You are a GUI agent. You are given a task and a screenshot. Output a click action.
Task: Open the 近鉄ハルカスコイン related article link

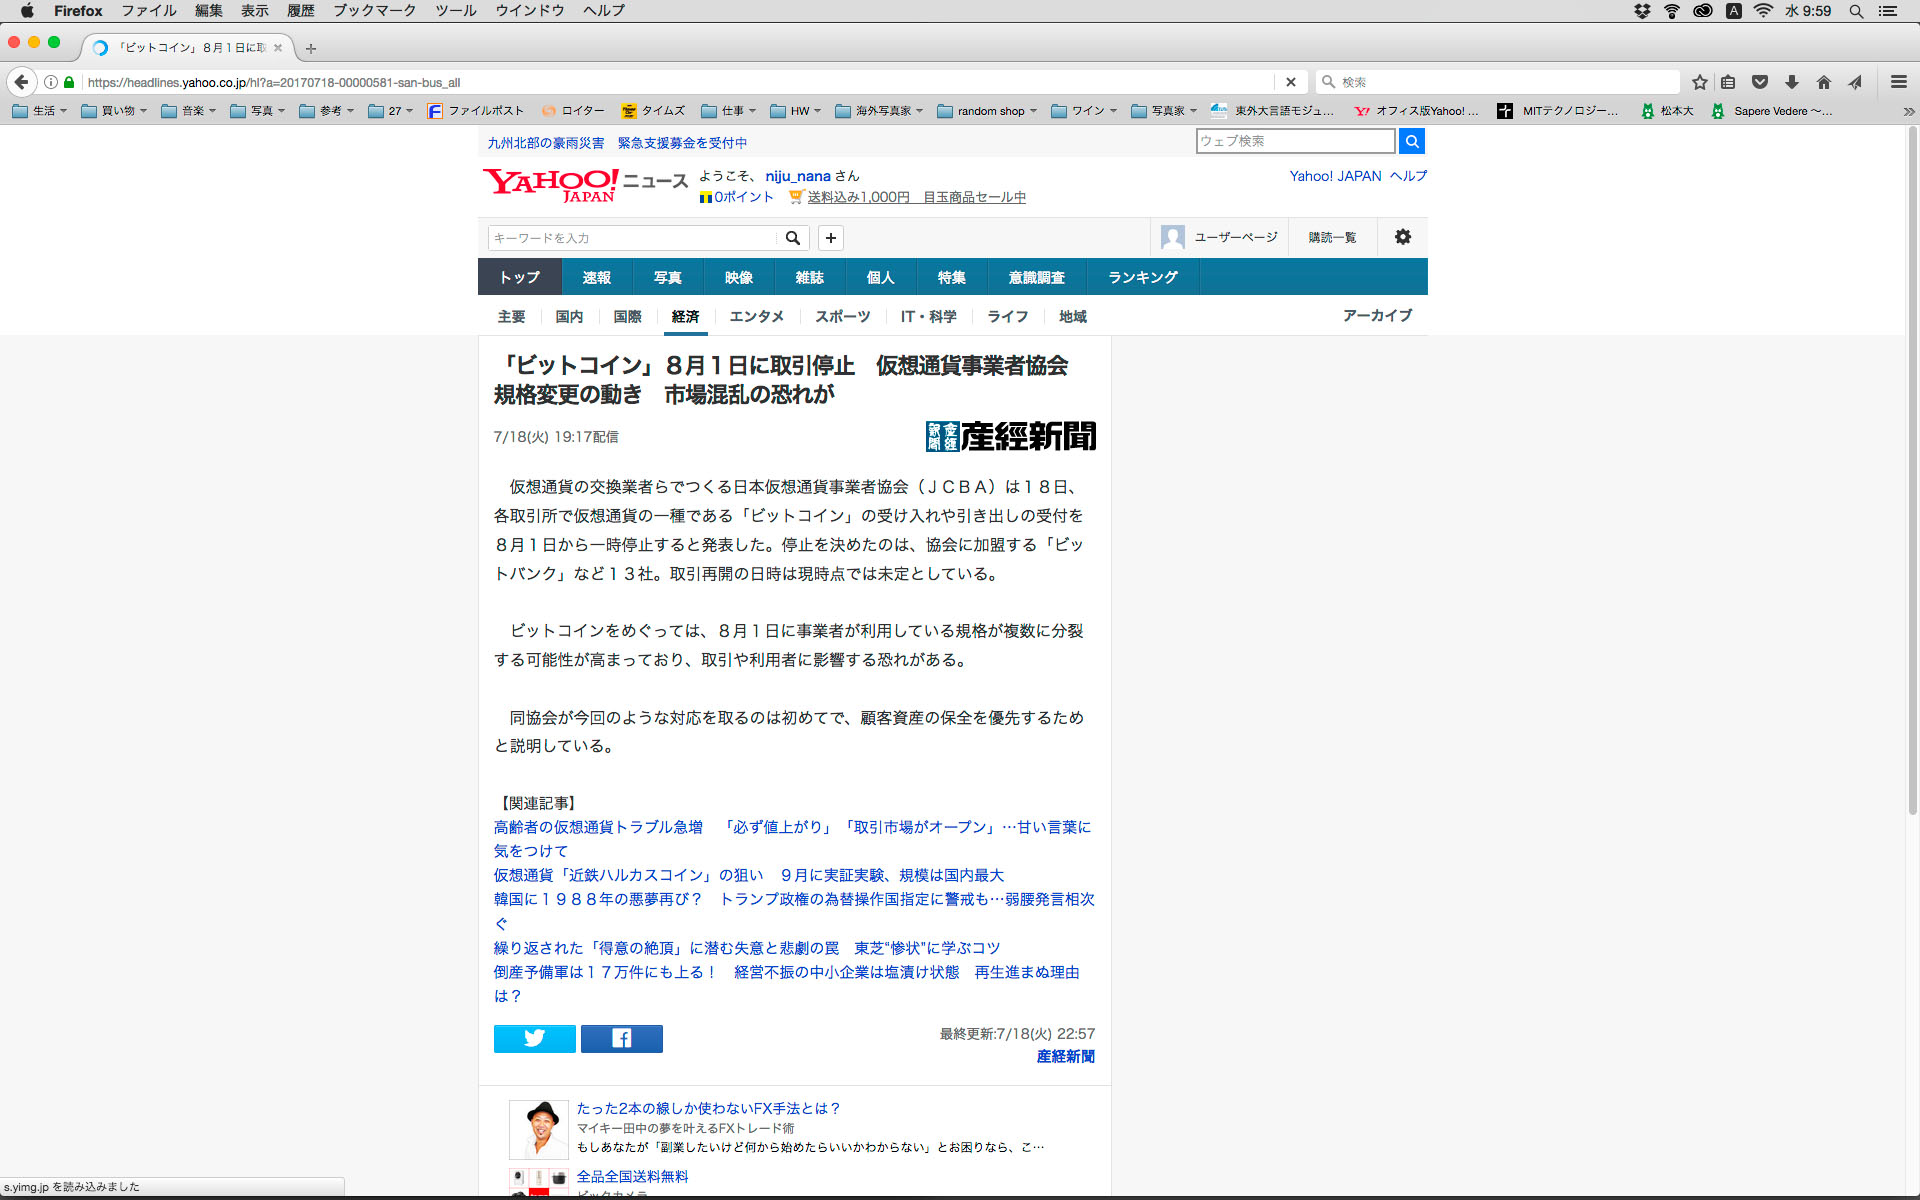[748, 875]
